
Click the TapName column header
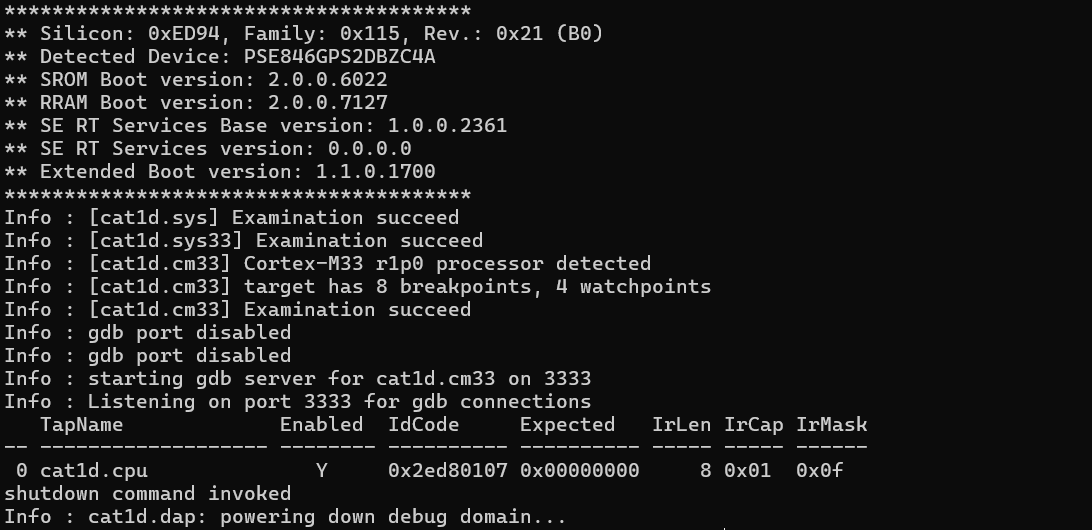[81, 425]
